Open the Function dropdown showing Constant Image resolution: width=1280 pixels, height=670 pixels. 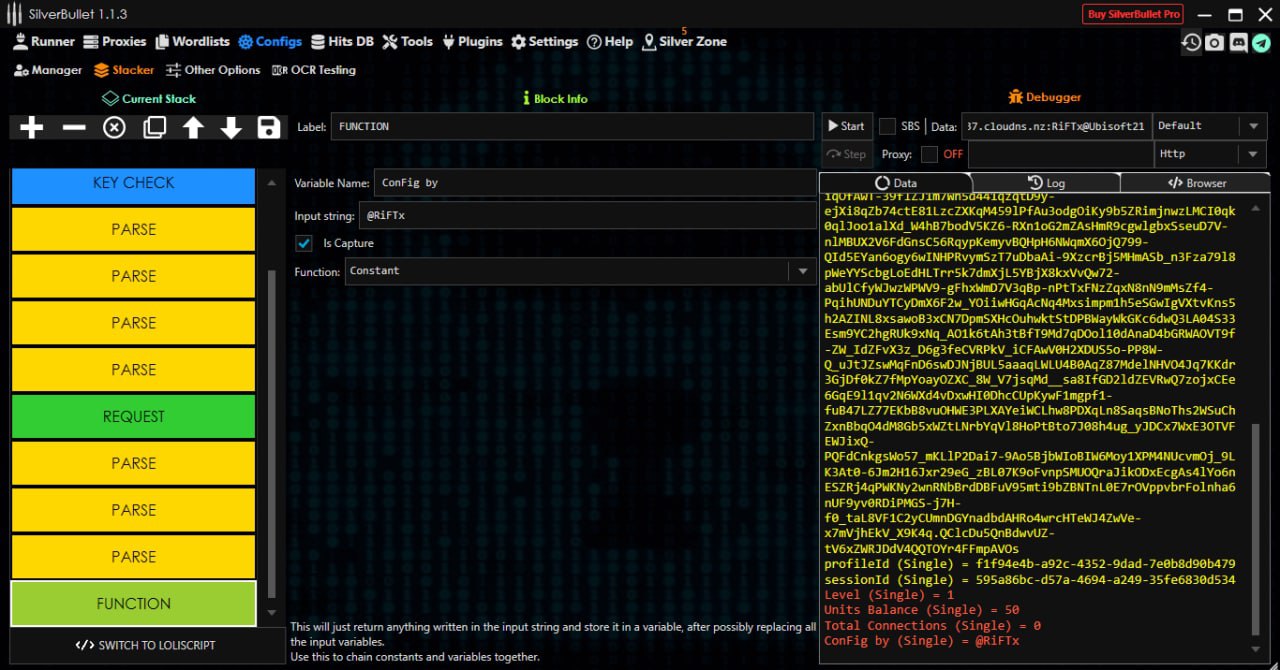coord(802,271)
